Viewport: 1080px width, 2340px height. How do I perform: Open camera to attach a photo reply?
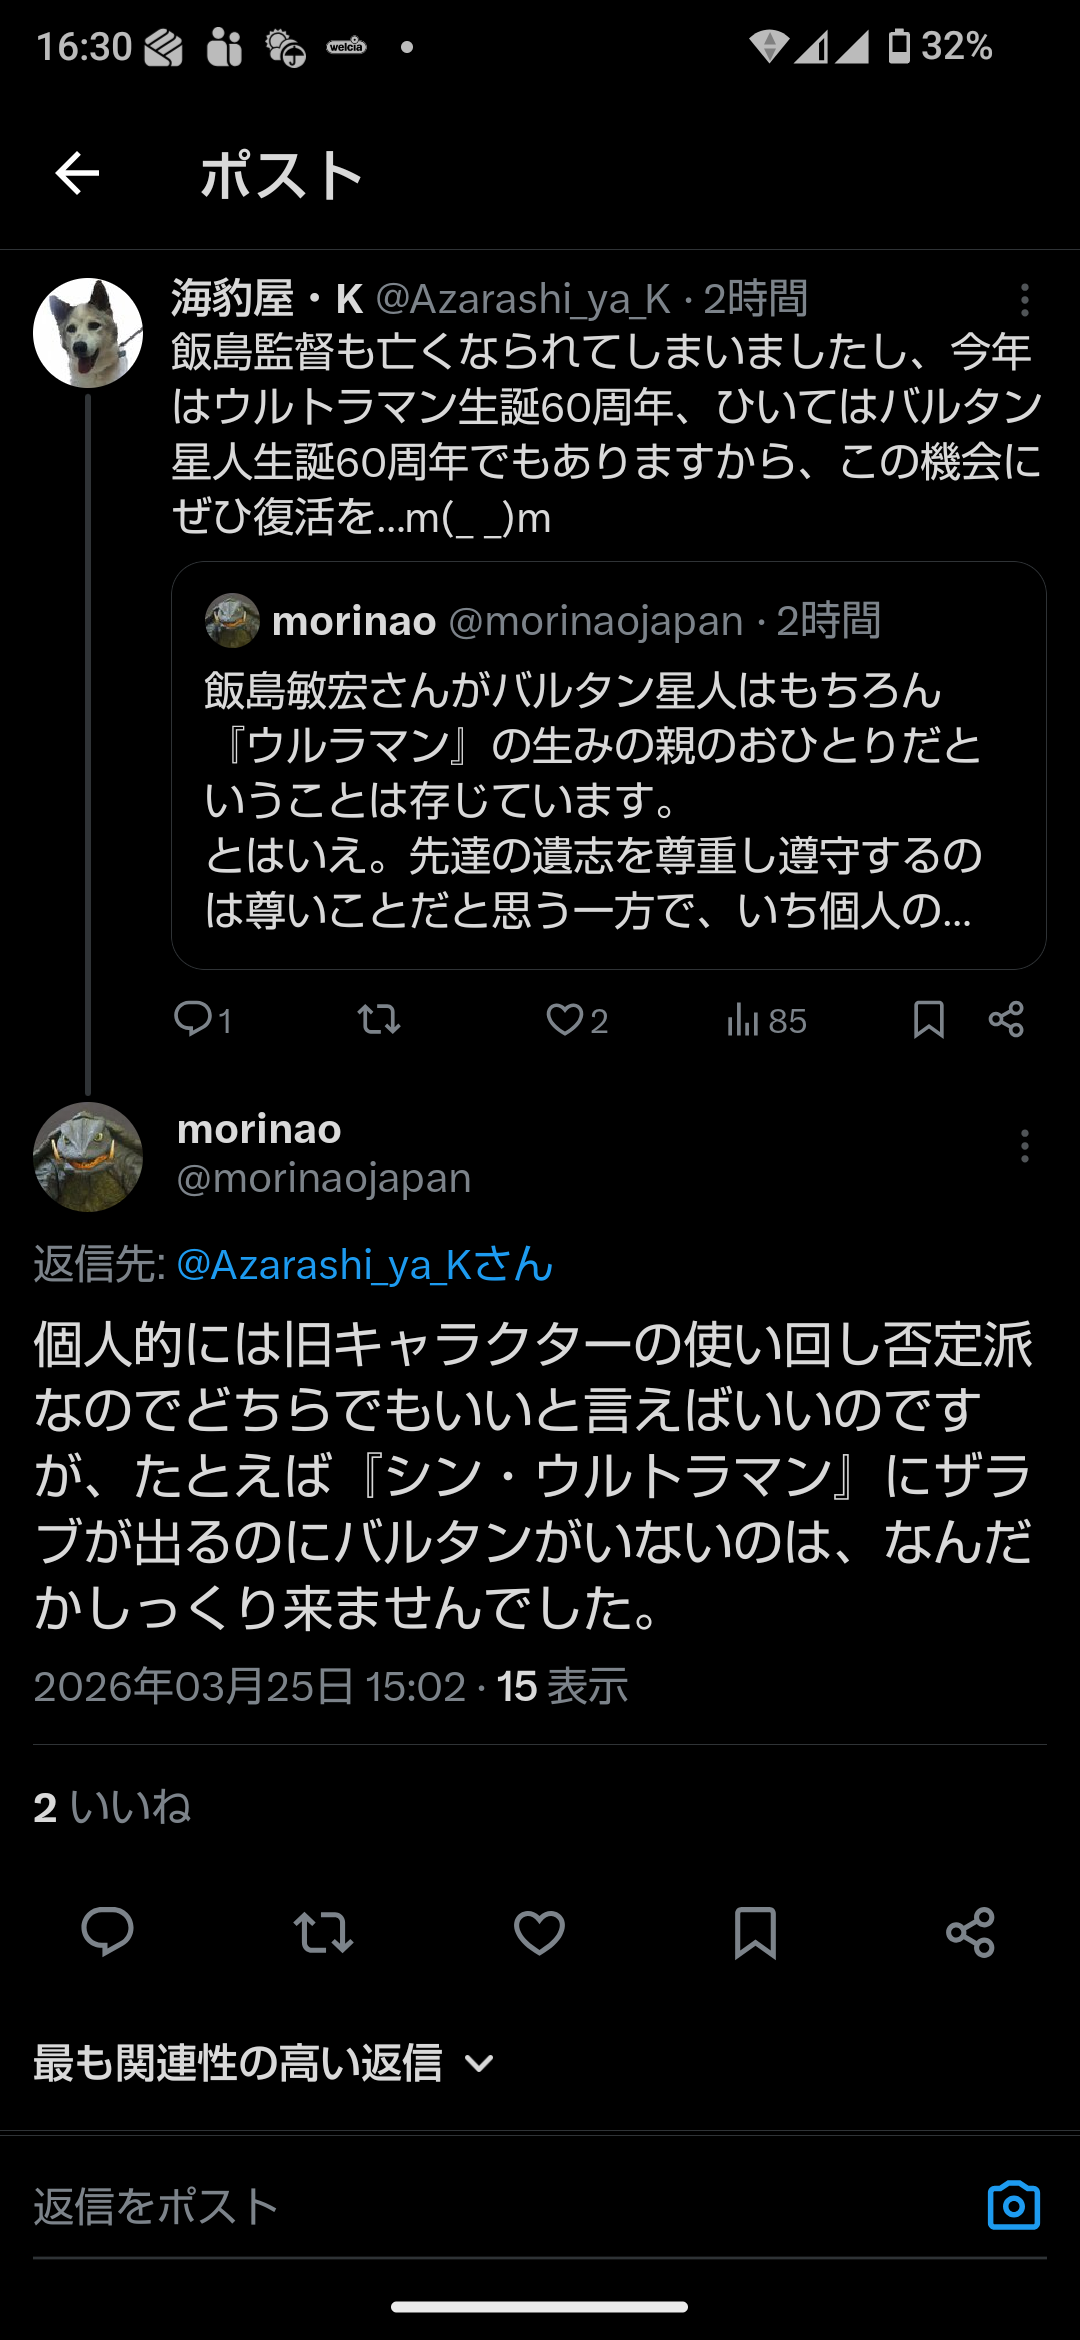coord(1013,2205)
